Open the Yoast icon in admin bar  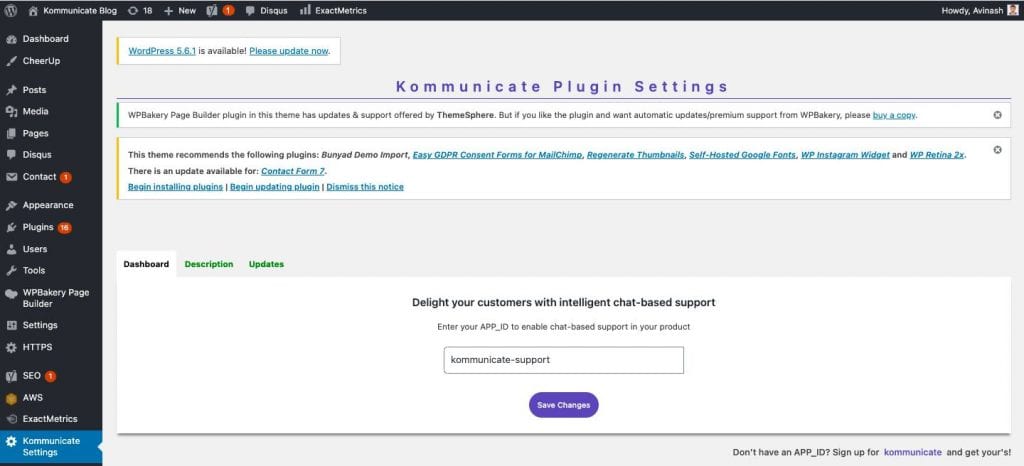point(212,10)
